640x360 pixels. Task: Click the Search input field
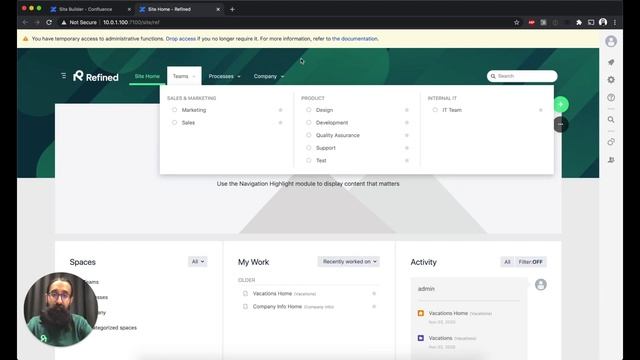(522, 76)
